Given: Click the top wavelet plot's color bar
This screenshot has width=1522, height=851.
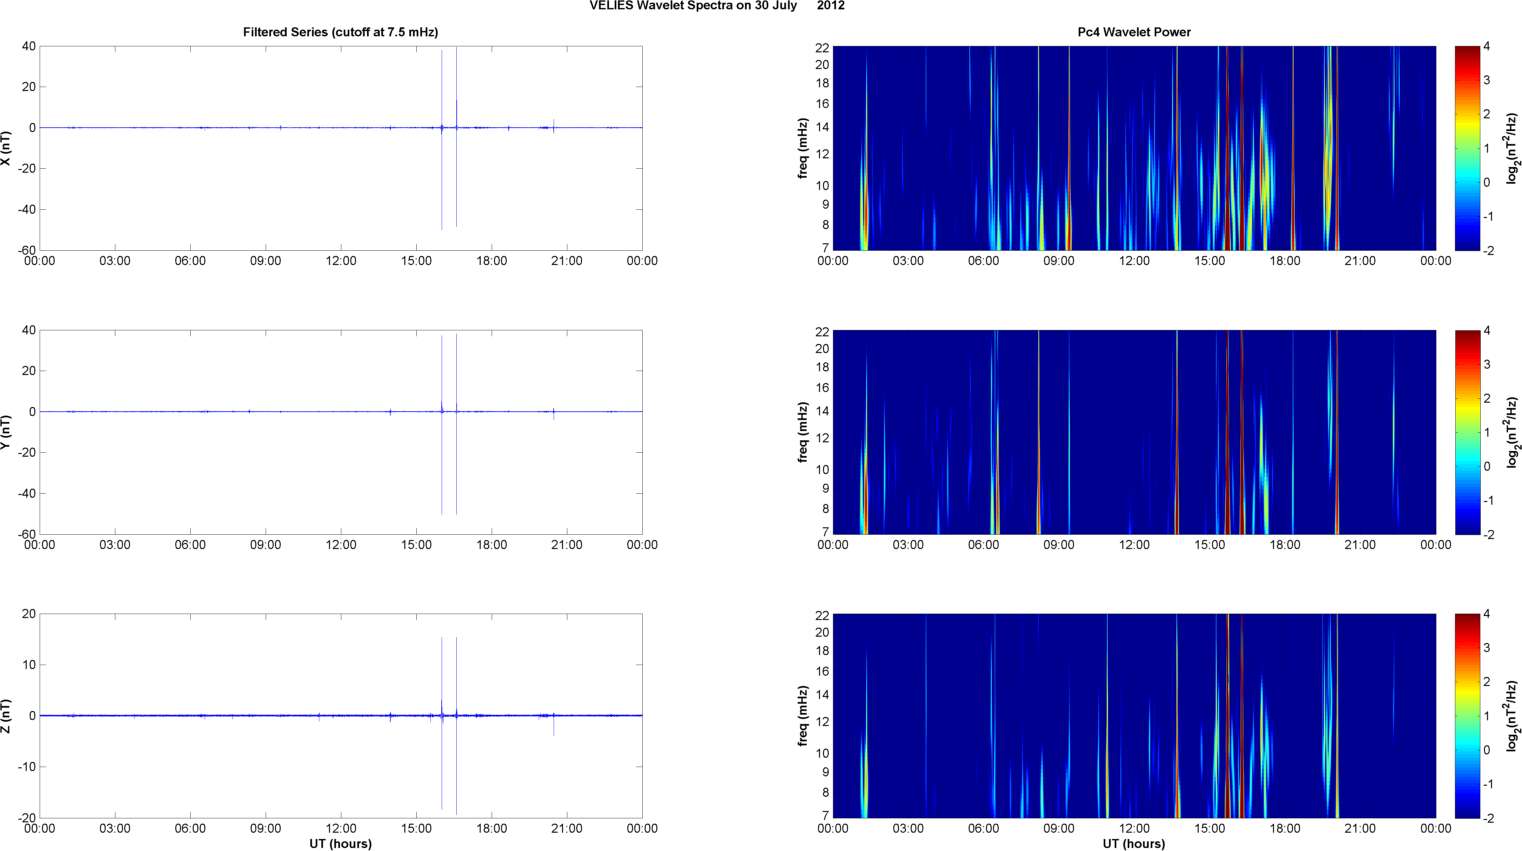Looking at the screenshot, I should pyautogui.click(x=1466, y=148).
